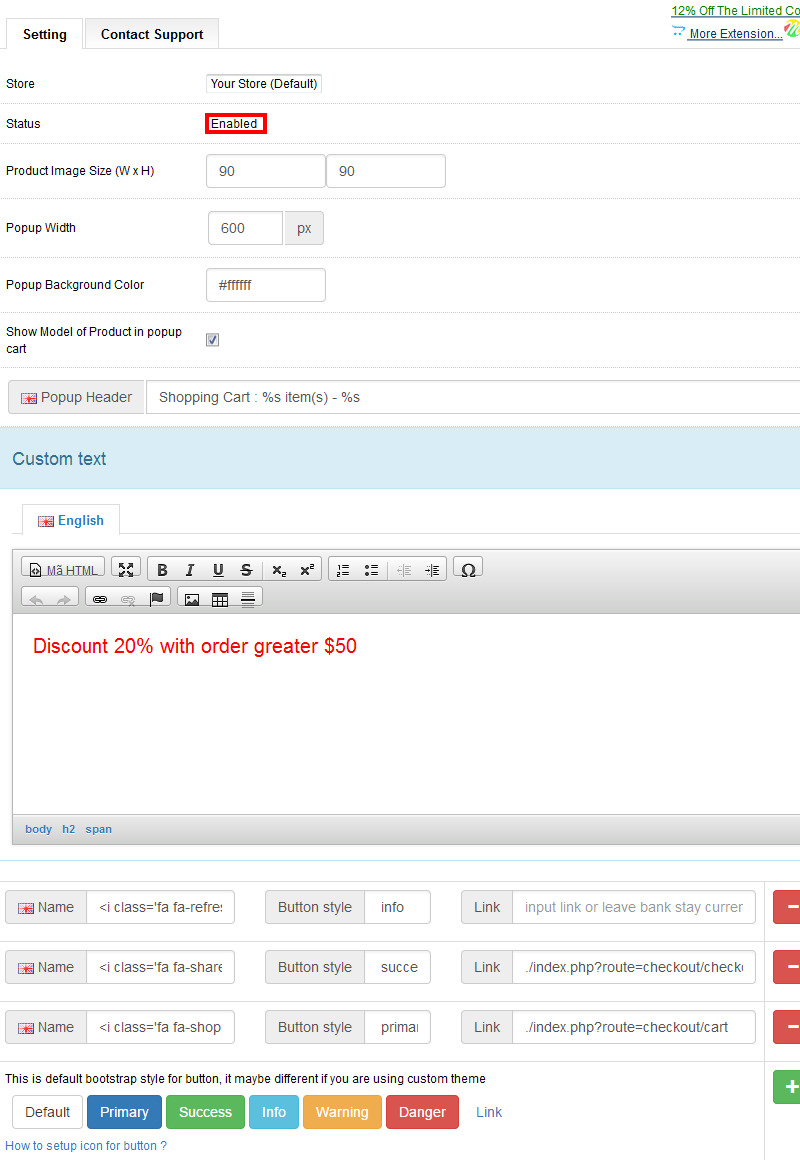Open the Status dropdown showing Enabled
This screenshot has width=800, height=1160.
pyautogui.click(x=236, y=124)
